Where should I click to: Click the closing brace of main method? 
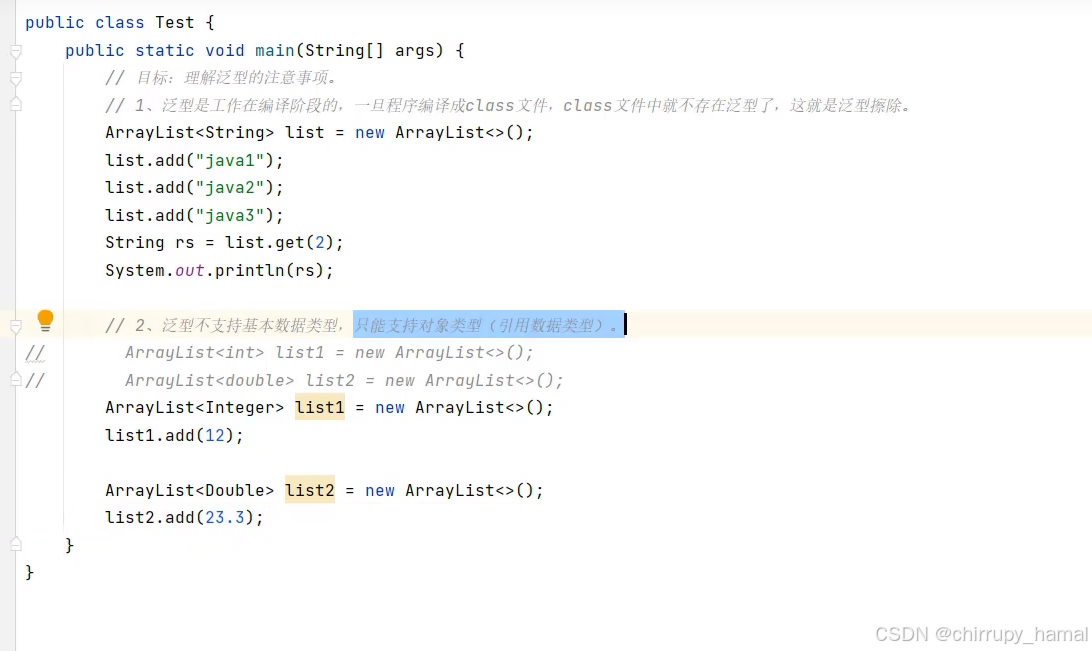click(69, 544)
